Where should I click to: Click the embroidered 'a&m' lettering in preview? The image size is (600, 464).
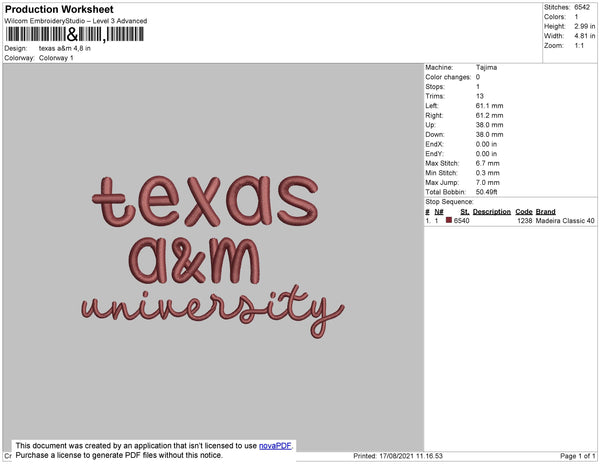[x=194, y=261]
